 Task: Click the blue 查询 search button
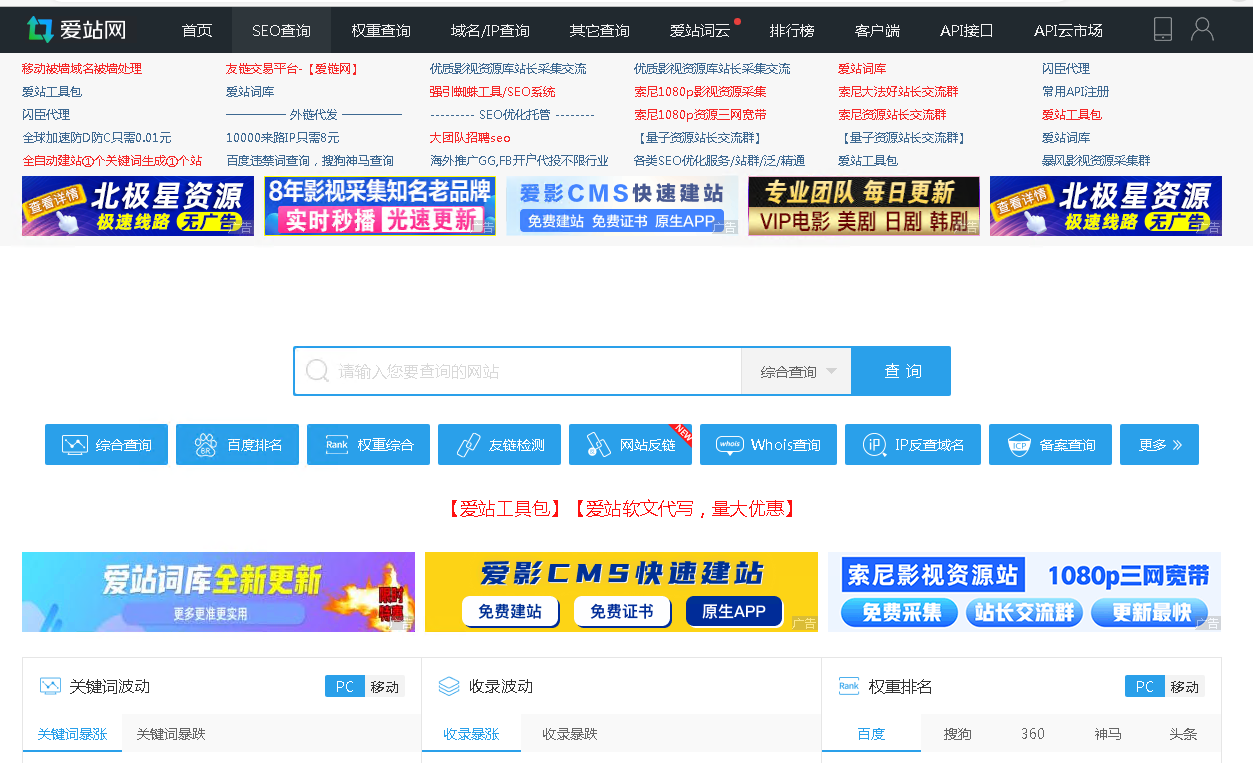point(900,370)
